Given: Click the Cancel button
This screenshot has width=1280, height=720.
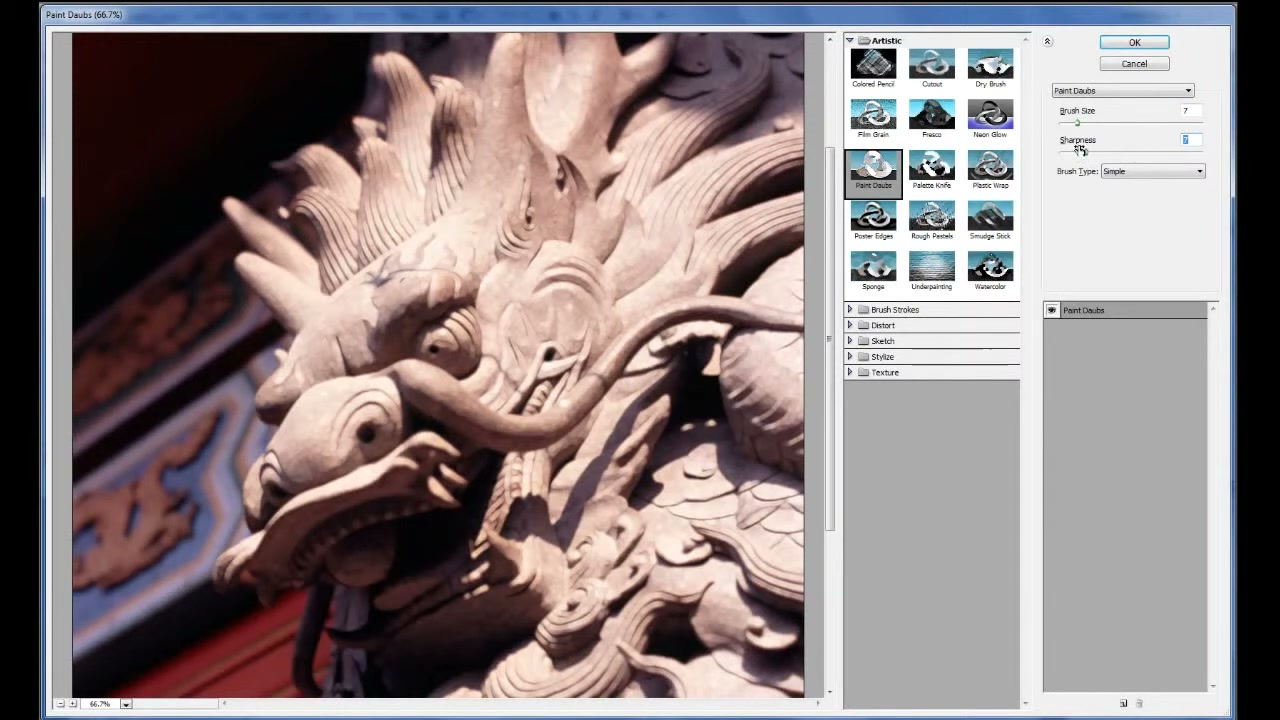Looking at the screenshot, I should click(x=1134, y=64).
